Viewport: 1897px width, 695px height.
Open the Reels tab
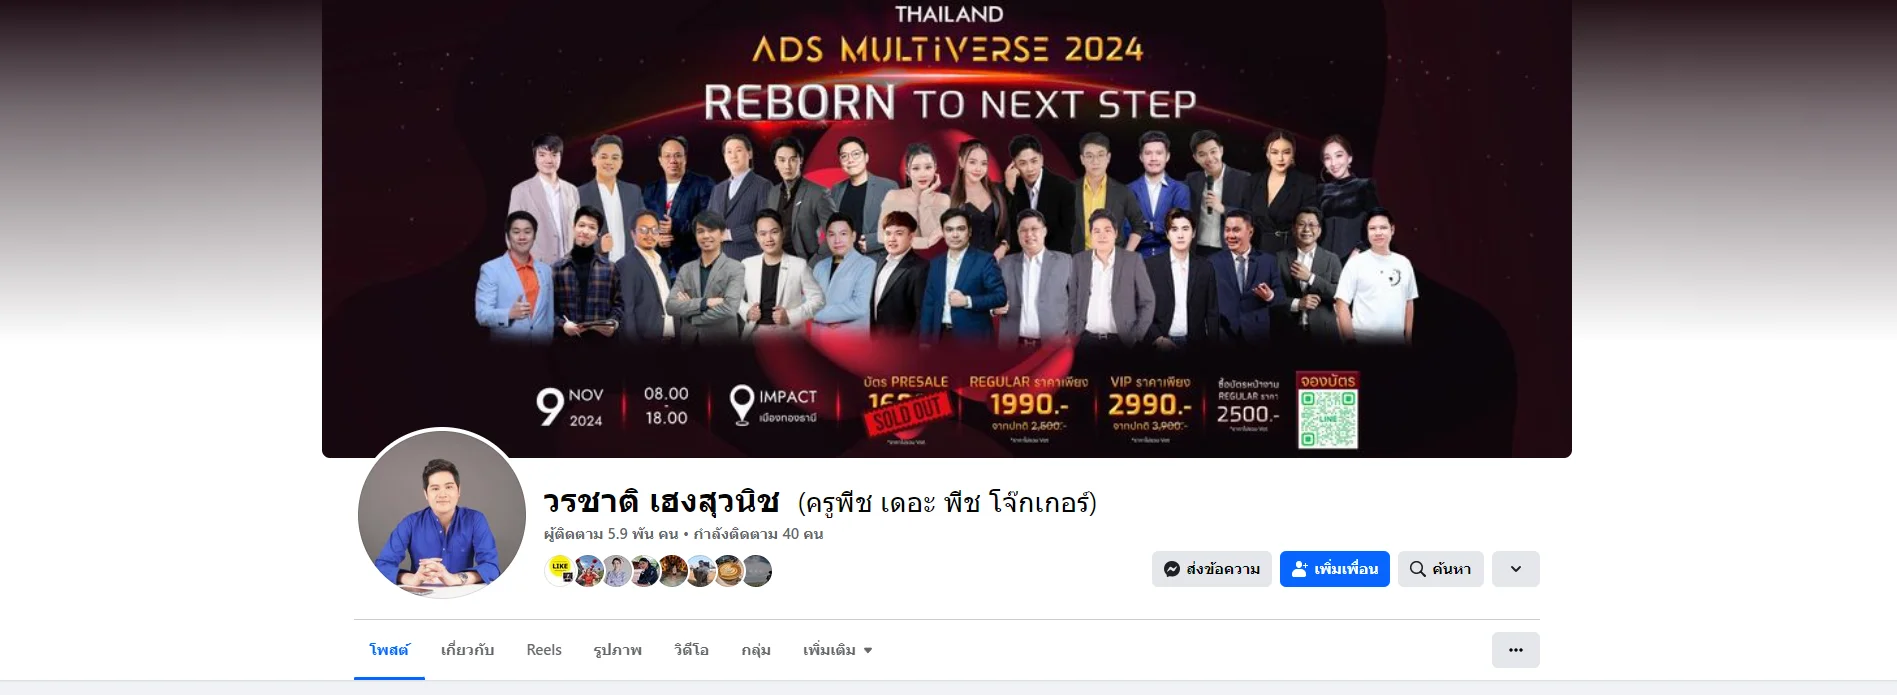tap(544, 650)
